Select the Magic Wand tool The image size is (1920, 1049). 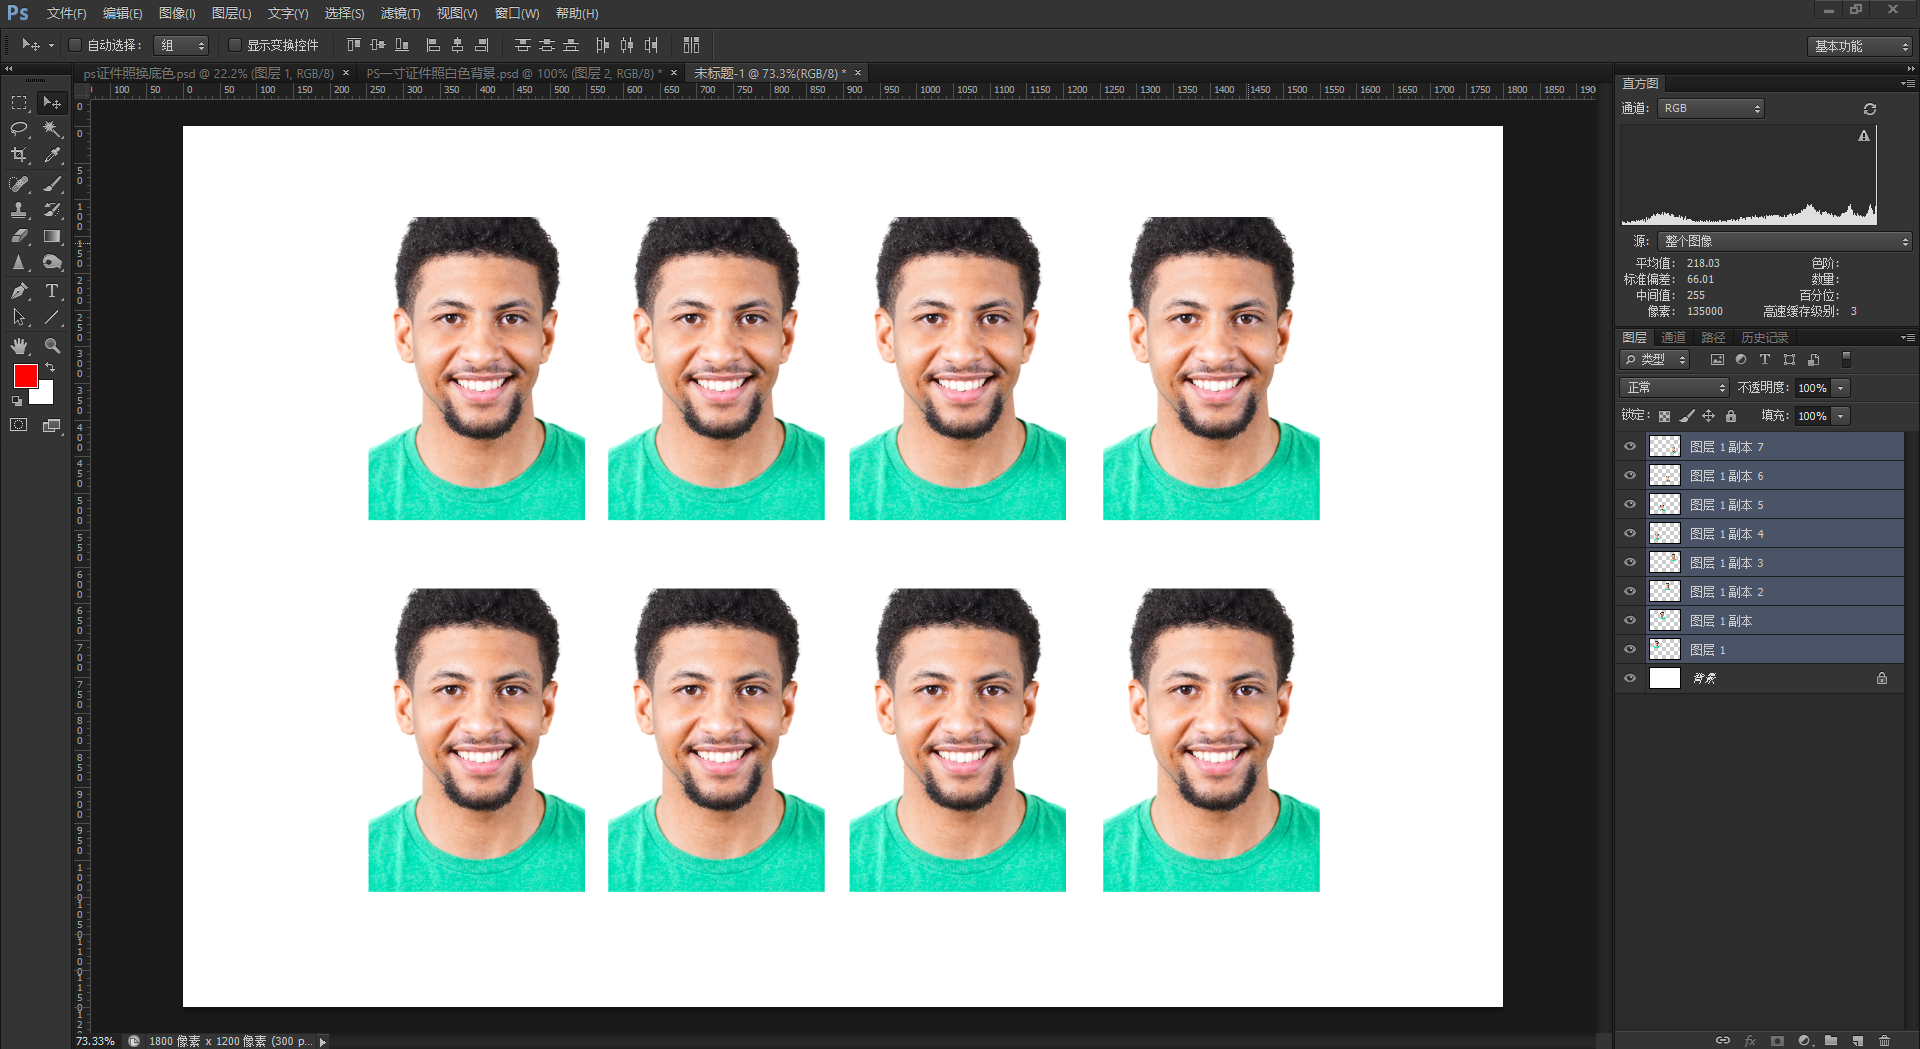[52, 129]
